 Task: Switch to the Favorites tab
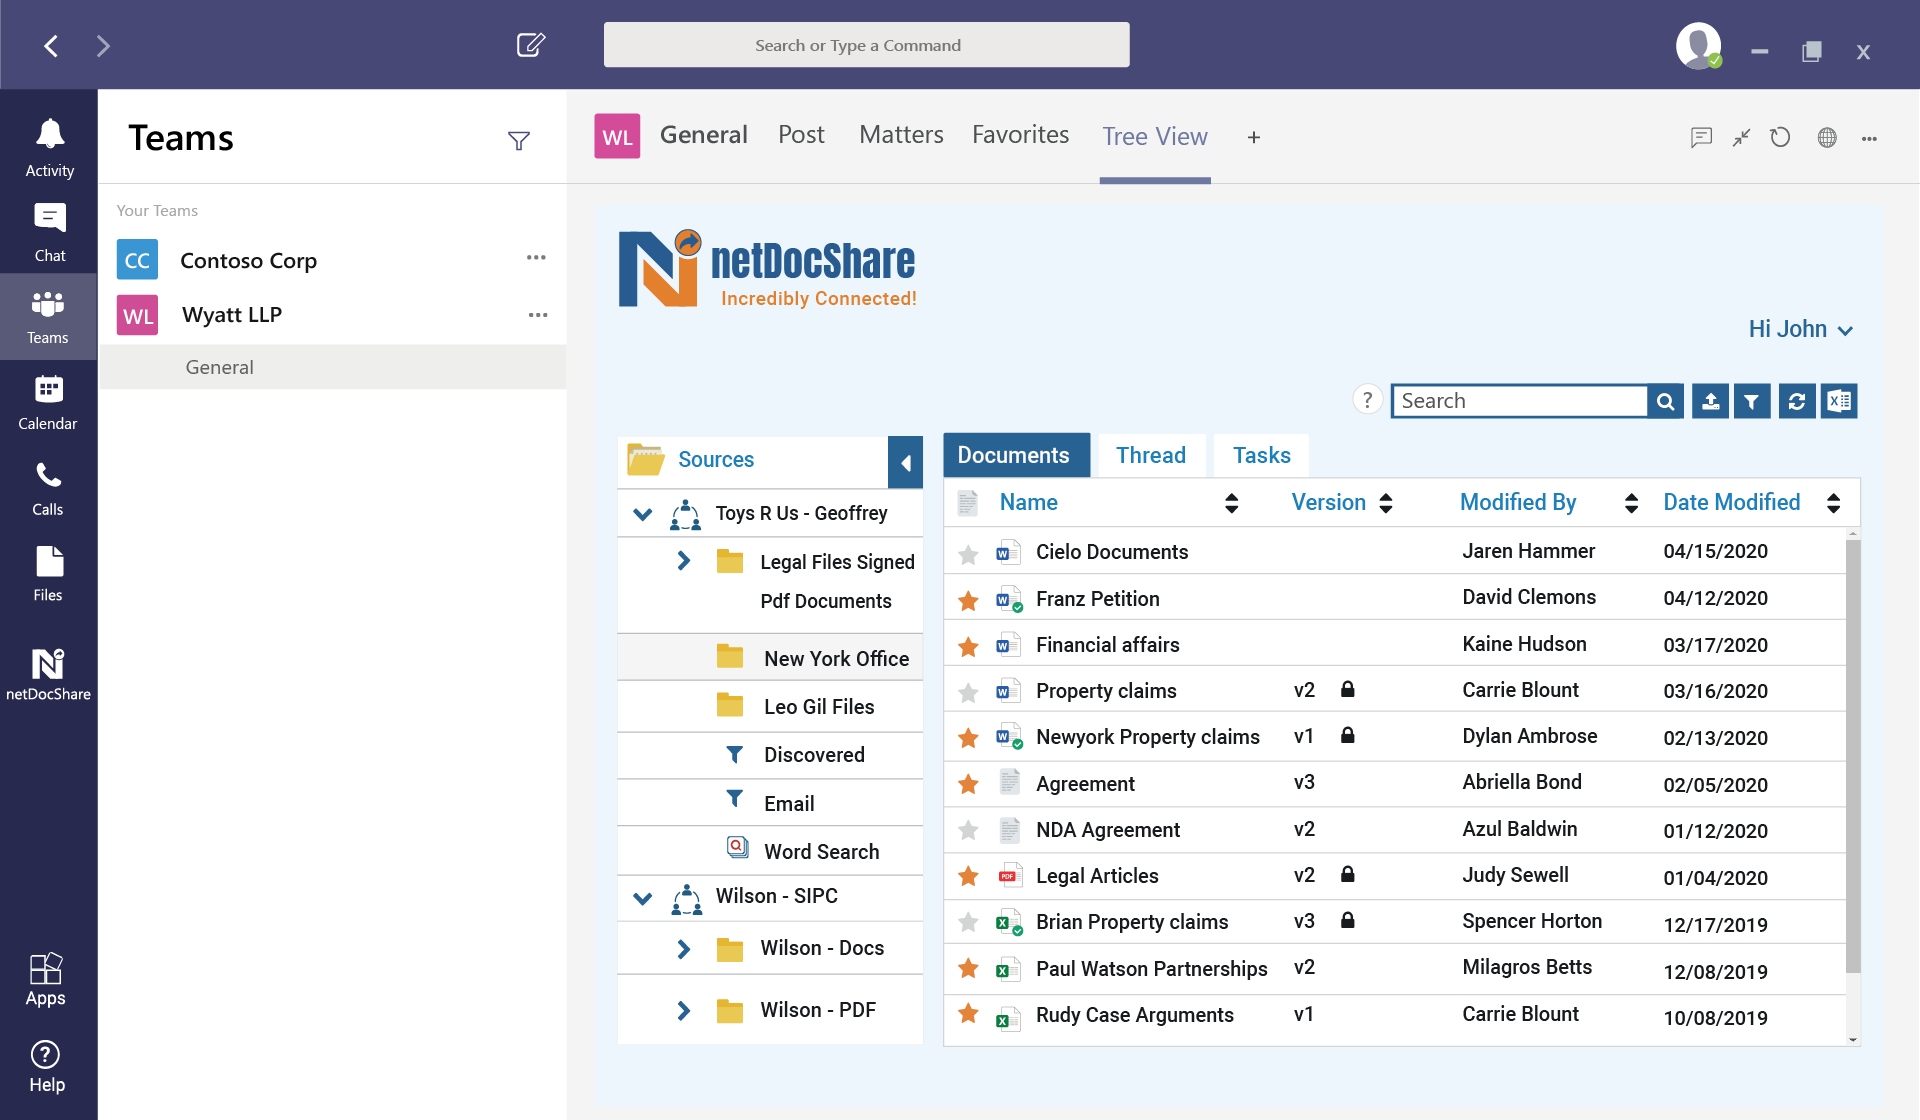[1020, 135]
